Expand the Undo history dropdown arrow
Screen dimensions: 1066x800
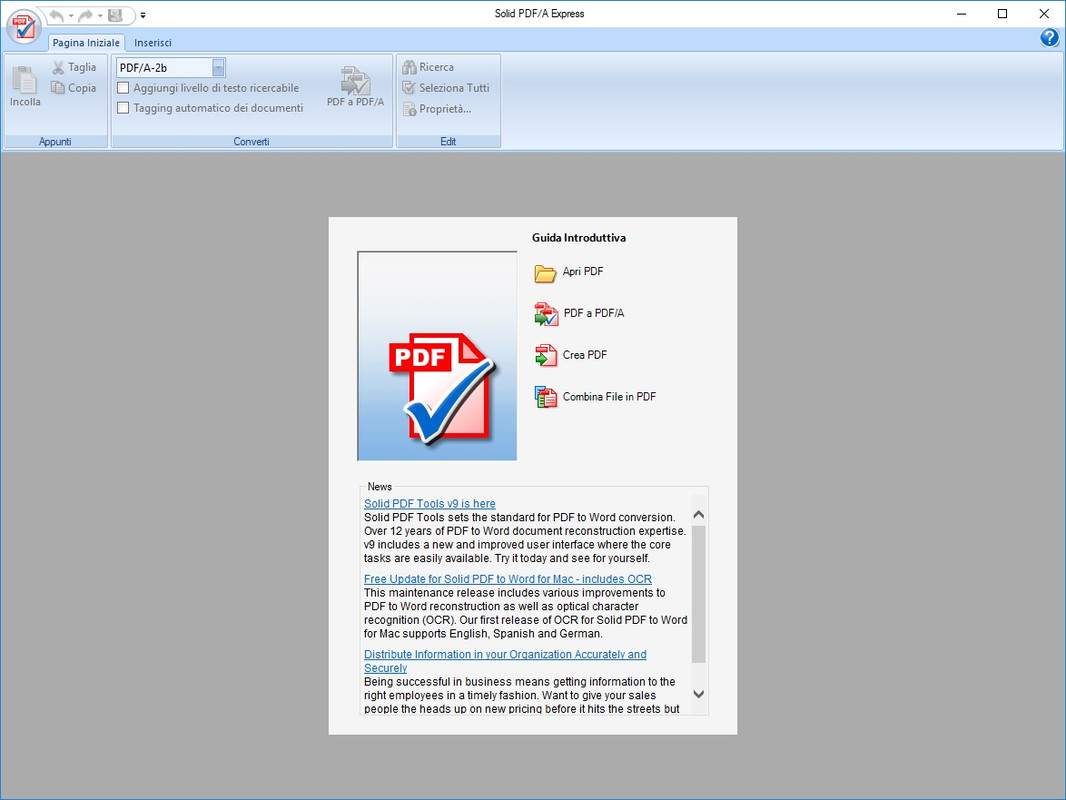71,16
